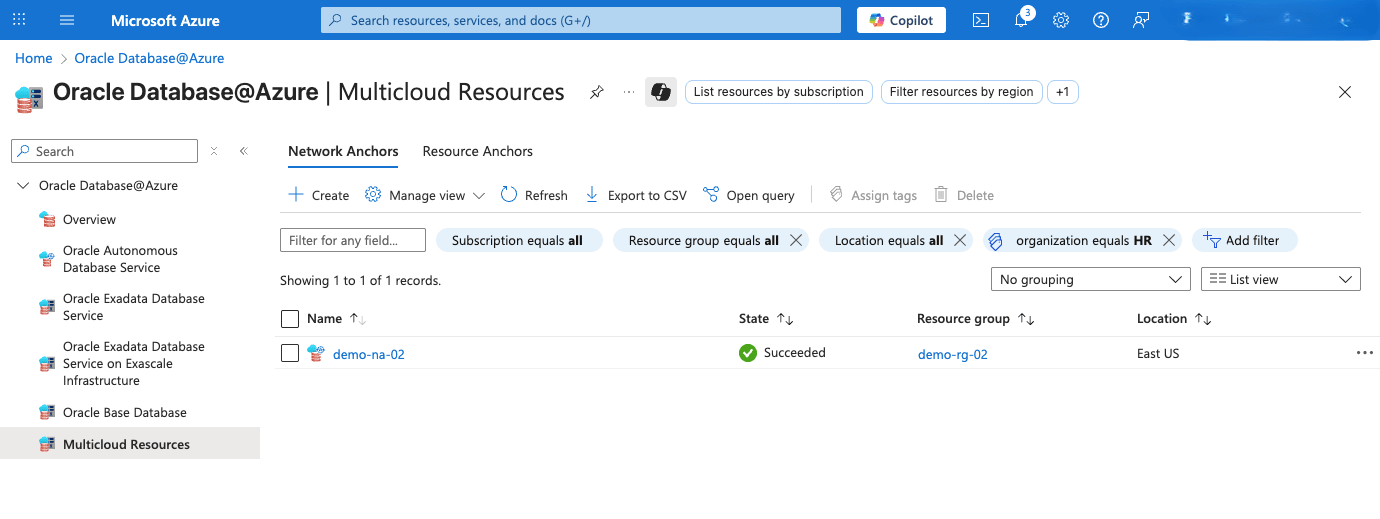Screen dimensions: 1380x519
Task: Click the Refresh toolbar button
Action: 534,195
